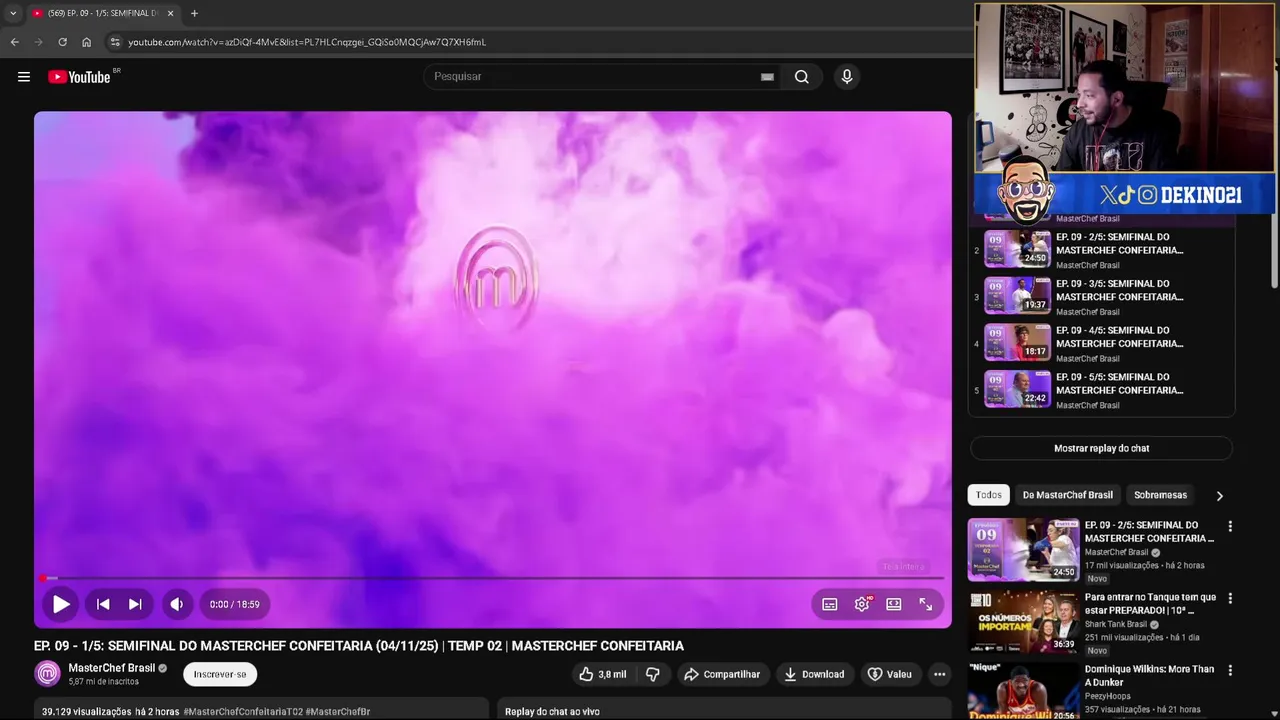Switch to theater mode
The height and width of the screenshot is (720, 1280).
[x=894, y=604]
